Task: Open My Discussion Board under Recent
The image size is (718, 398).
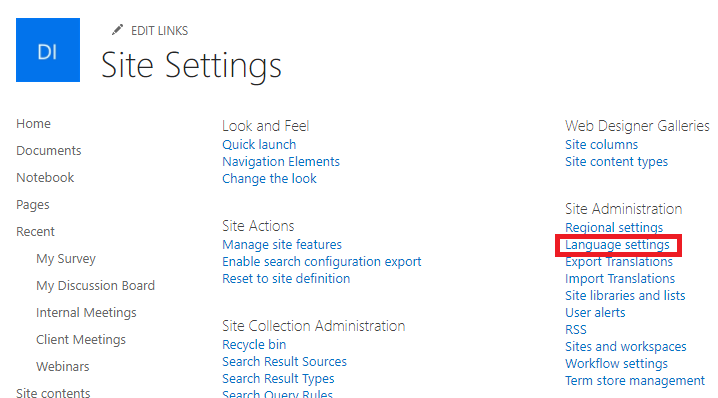Action: 95,286
